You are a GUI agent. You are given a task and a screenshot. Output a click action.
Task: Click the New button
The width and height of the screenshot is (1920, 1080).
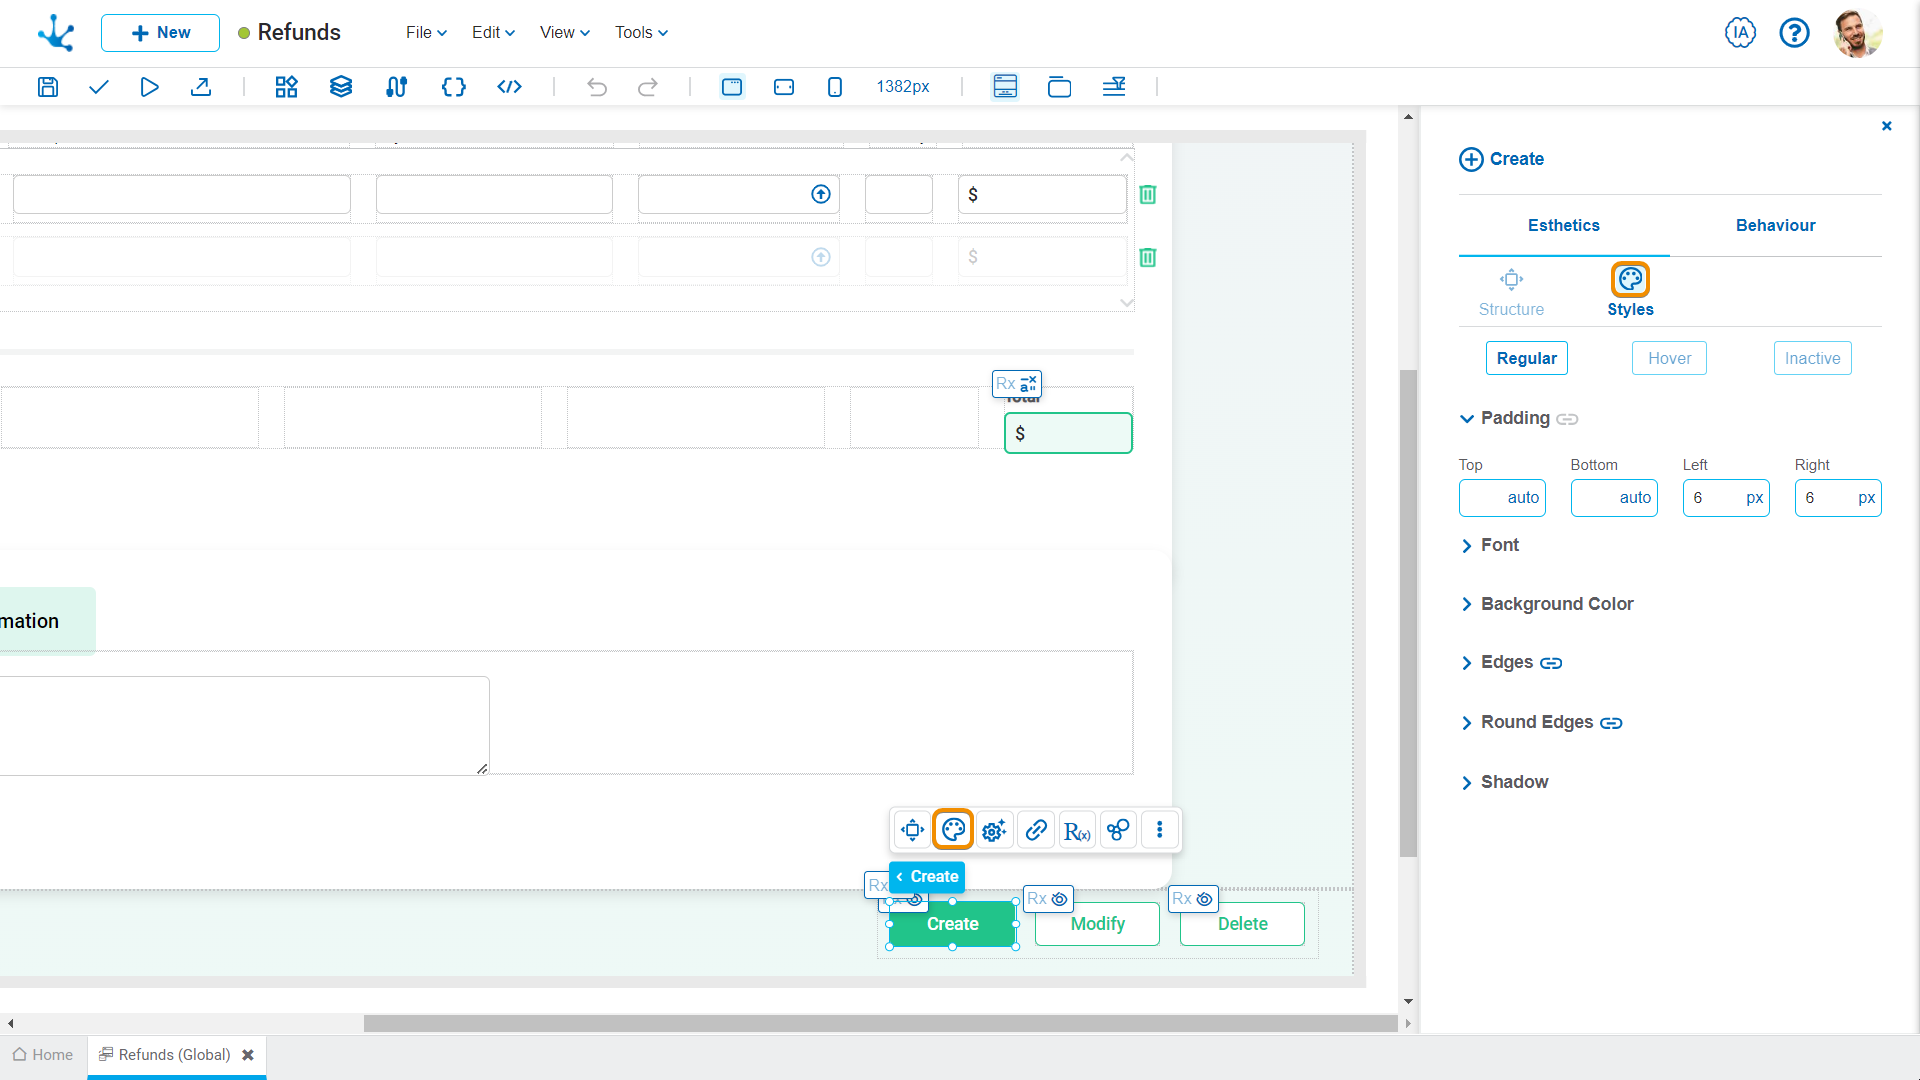[x=160, y=33]
